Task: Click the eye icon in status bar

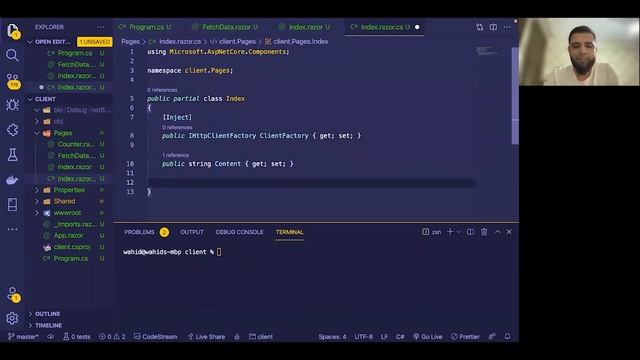Action: [x=51, y=336]
